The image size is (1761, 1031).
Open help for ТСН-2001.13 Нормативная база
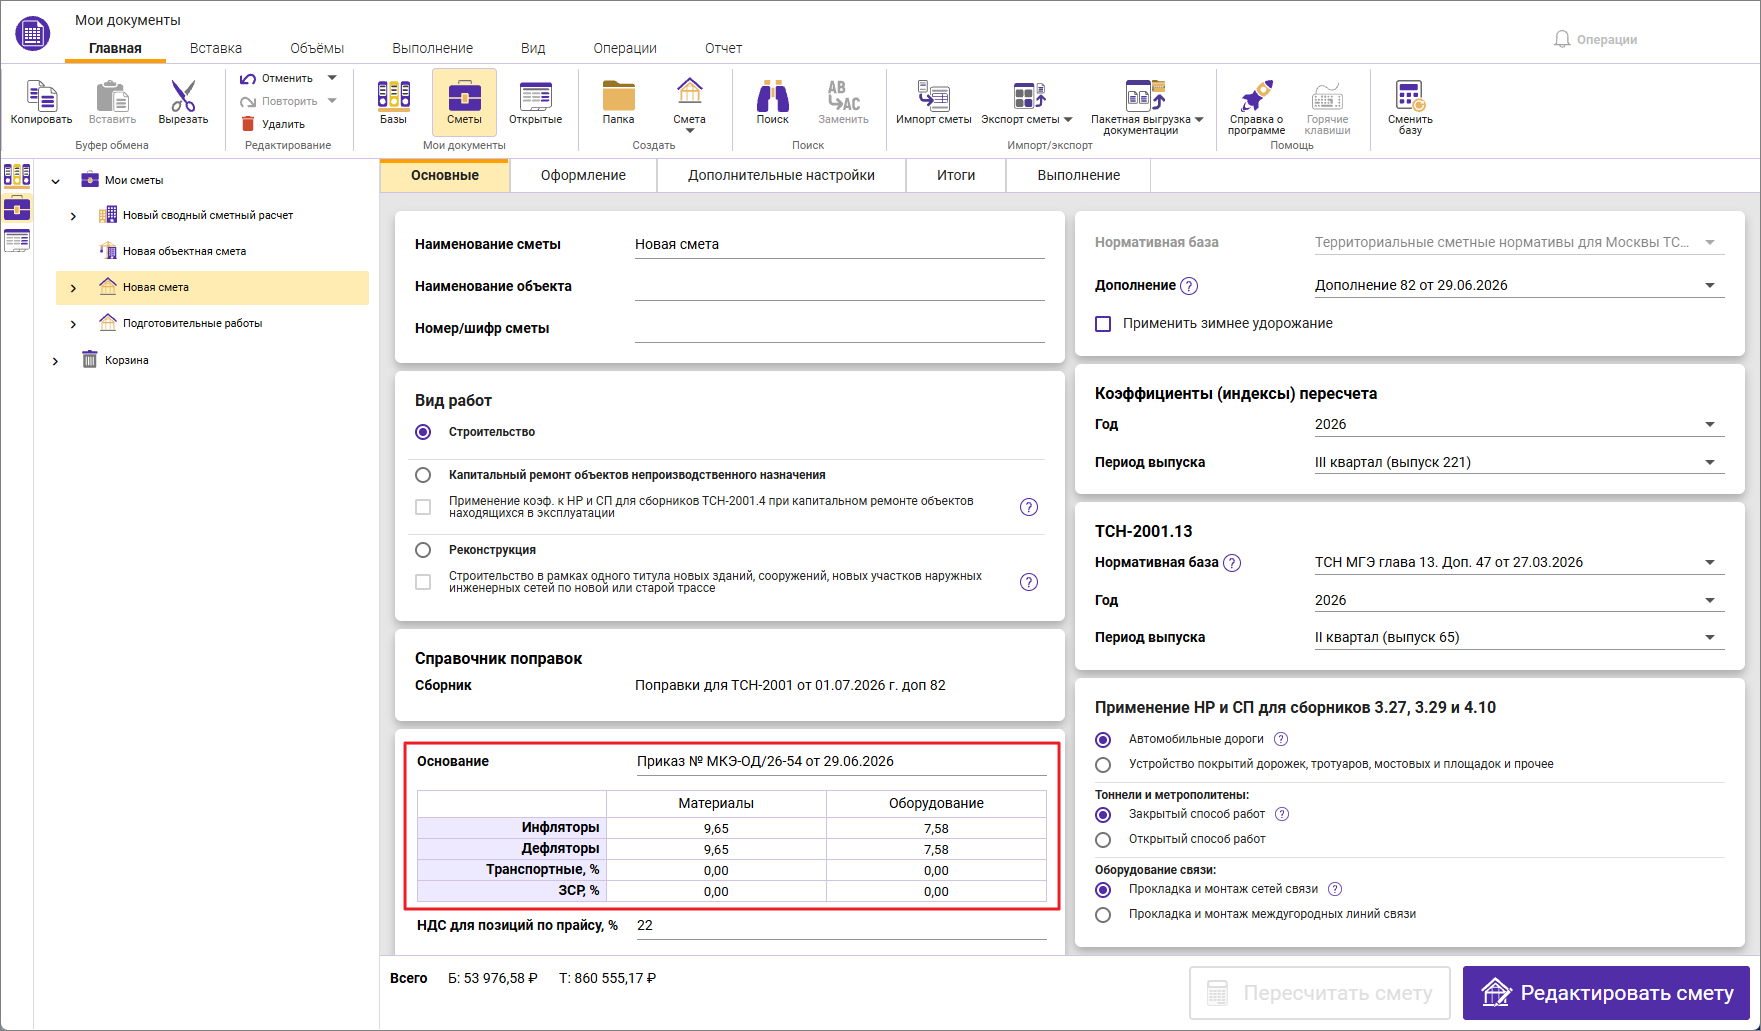pyautogui.click(x=1232, y=563)
